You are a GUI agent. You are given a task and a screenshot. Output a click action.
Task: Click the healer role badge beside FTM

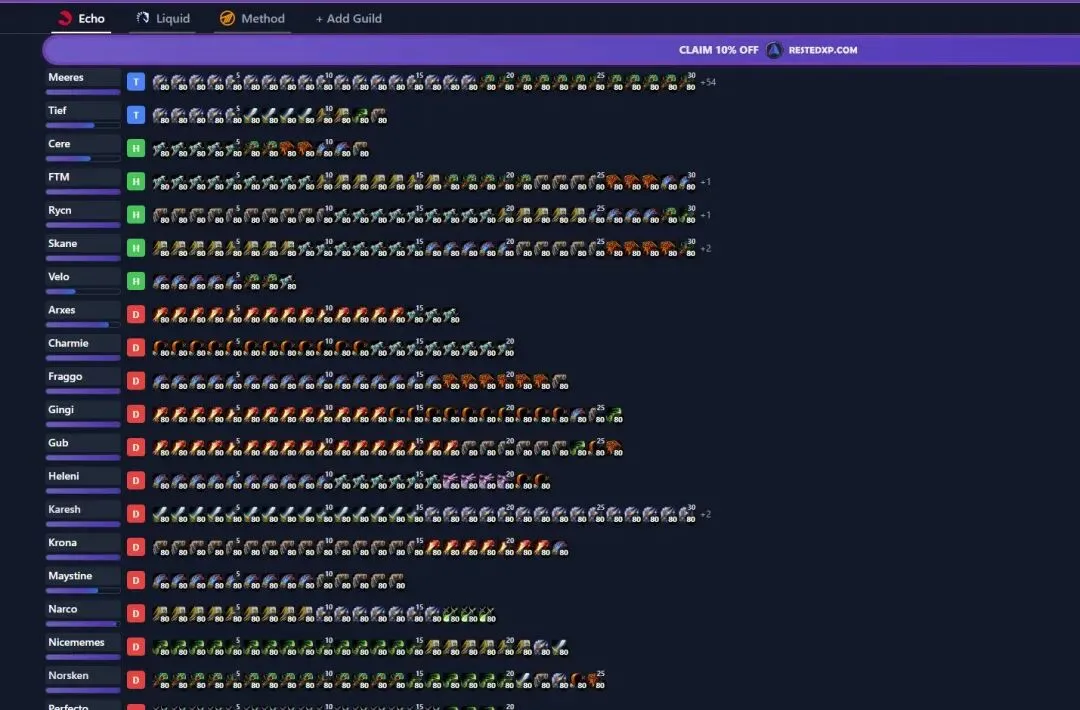(x=136, y=182)
